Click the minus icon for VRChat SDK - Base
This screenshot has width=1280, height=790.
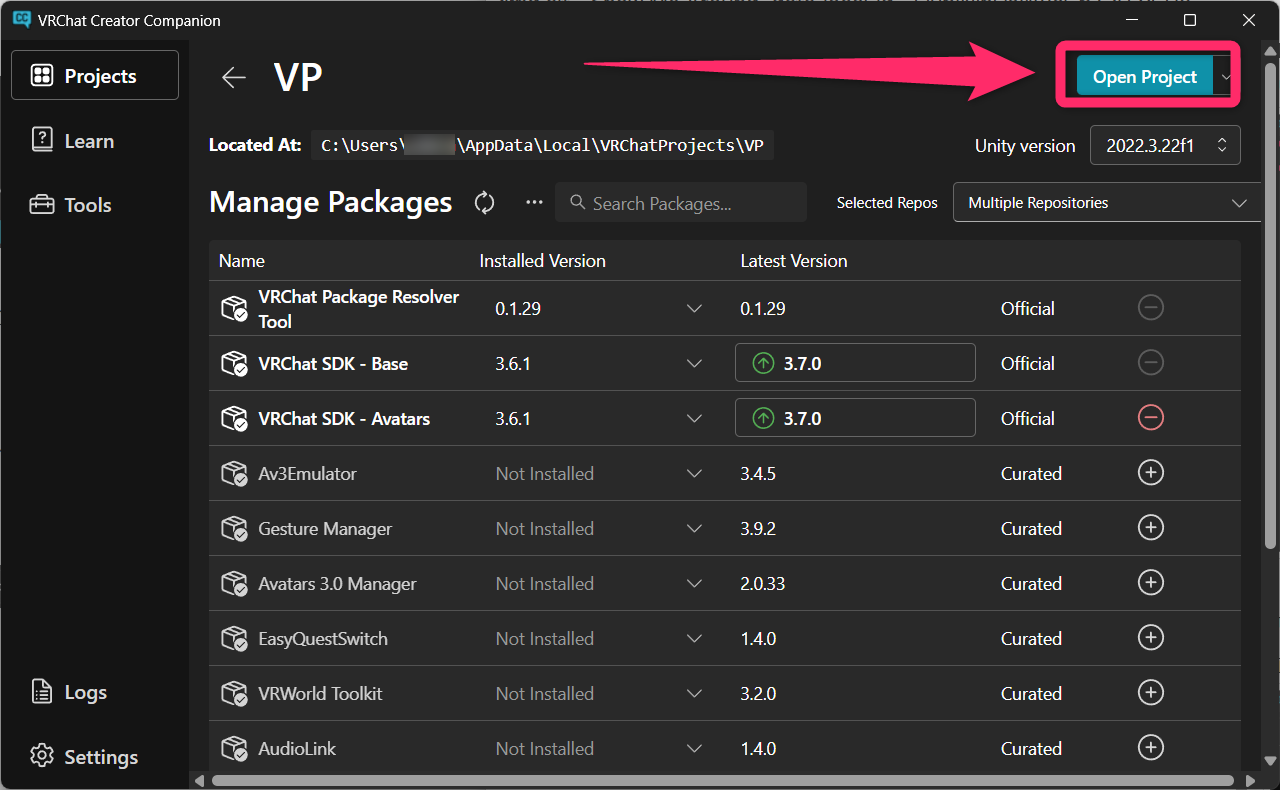pos(1151,363)
